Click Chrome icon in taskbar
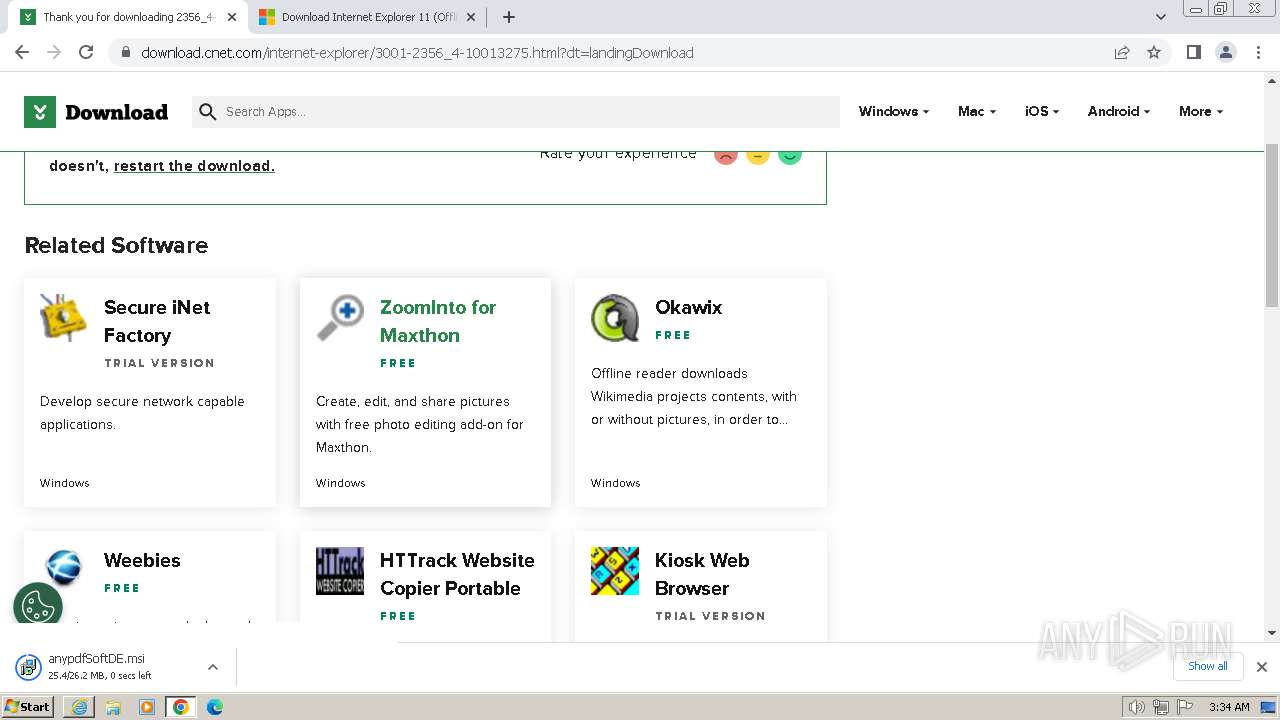Image resolution: width=1280 pixels, height=720 pixels. click(x=181, y=707)
